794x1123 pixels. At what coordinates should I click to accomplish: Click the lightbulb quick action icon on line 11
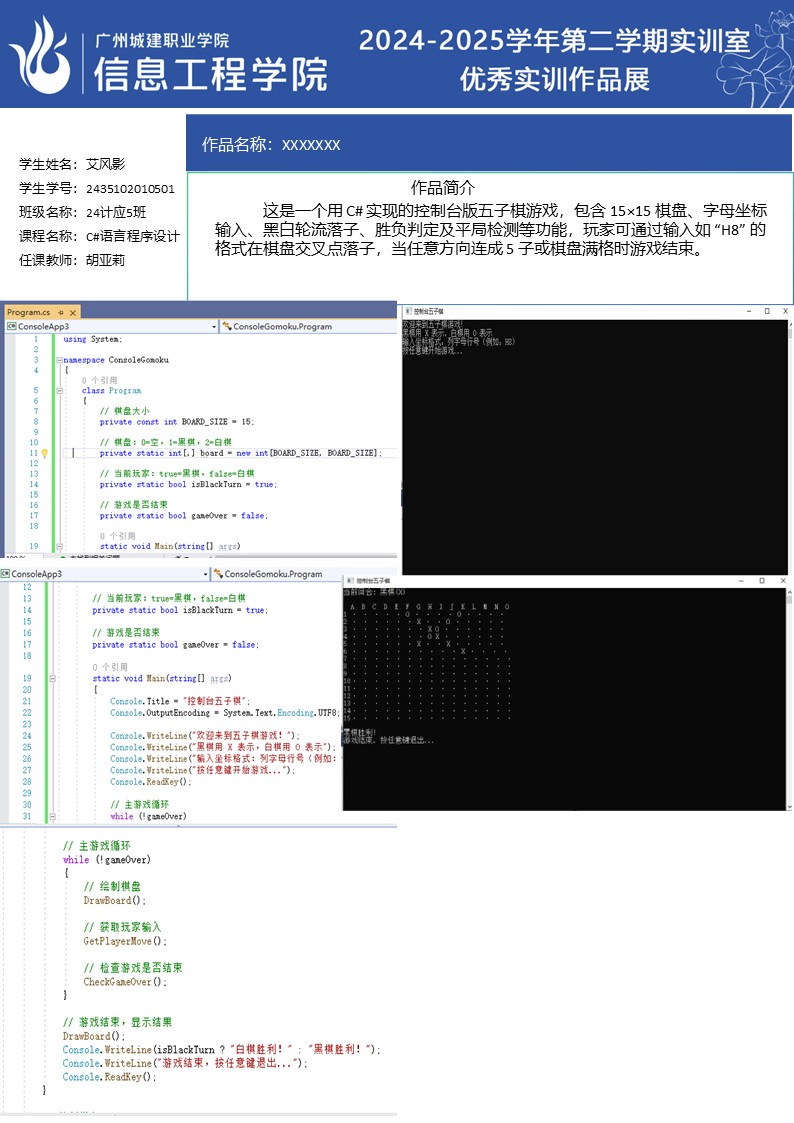pos(44,453)
